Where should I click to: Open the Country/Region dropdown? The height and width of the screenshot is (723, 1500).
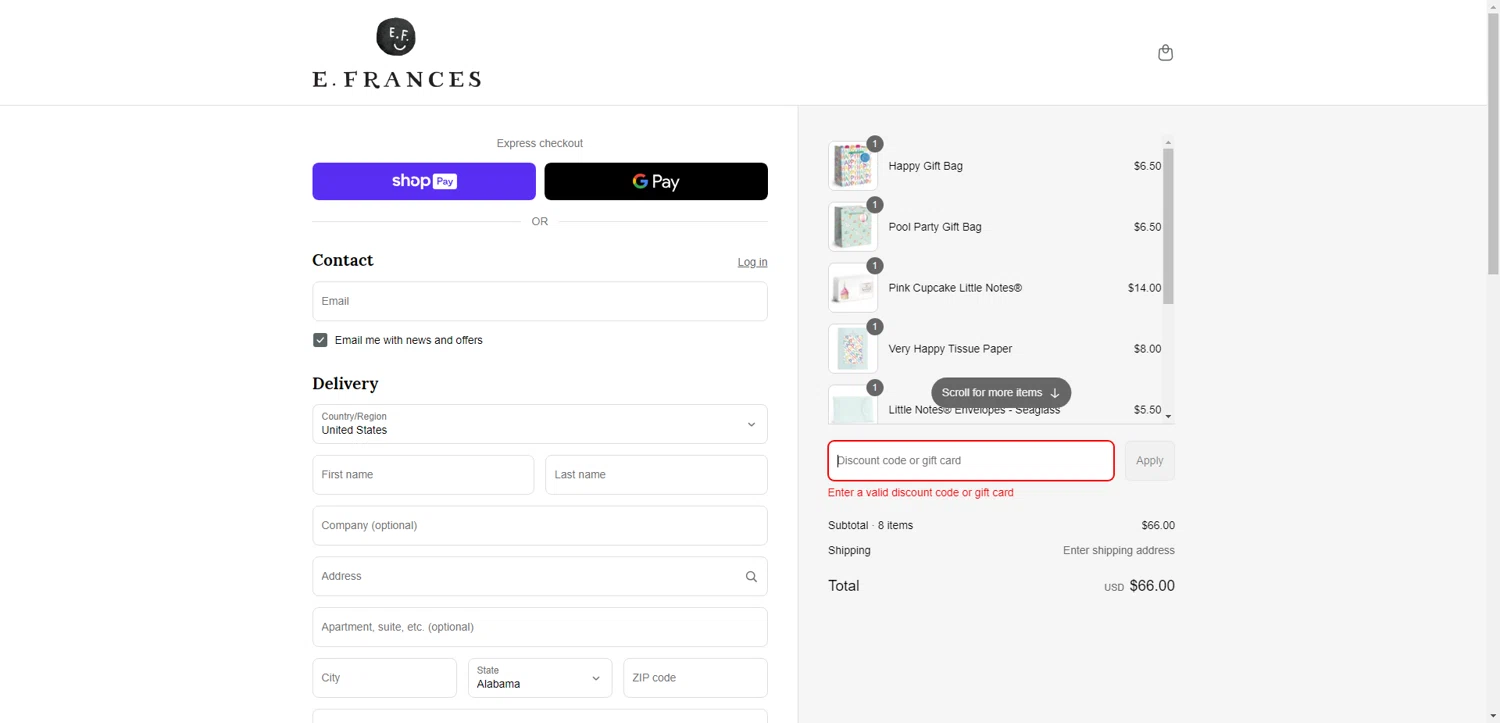click(x=540, y=424)
